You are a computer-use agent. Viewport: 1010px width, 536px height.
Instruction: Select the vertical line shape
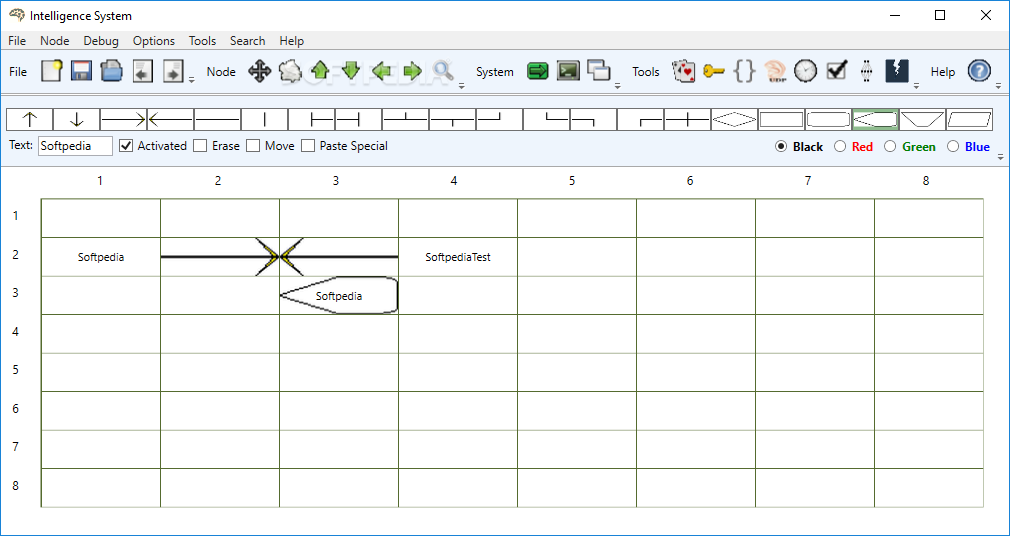(265, 119)
